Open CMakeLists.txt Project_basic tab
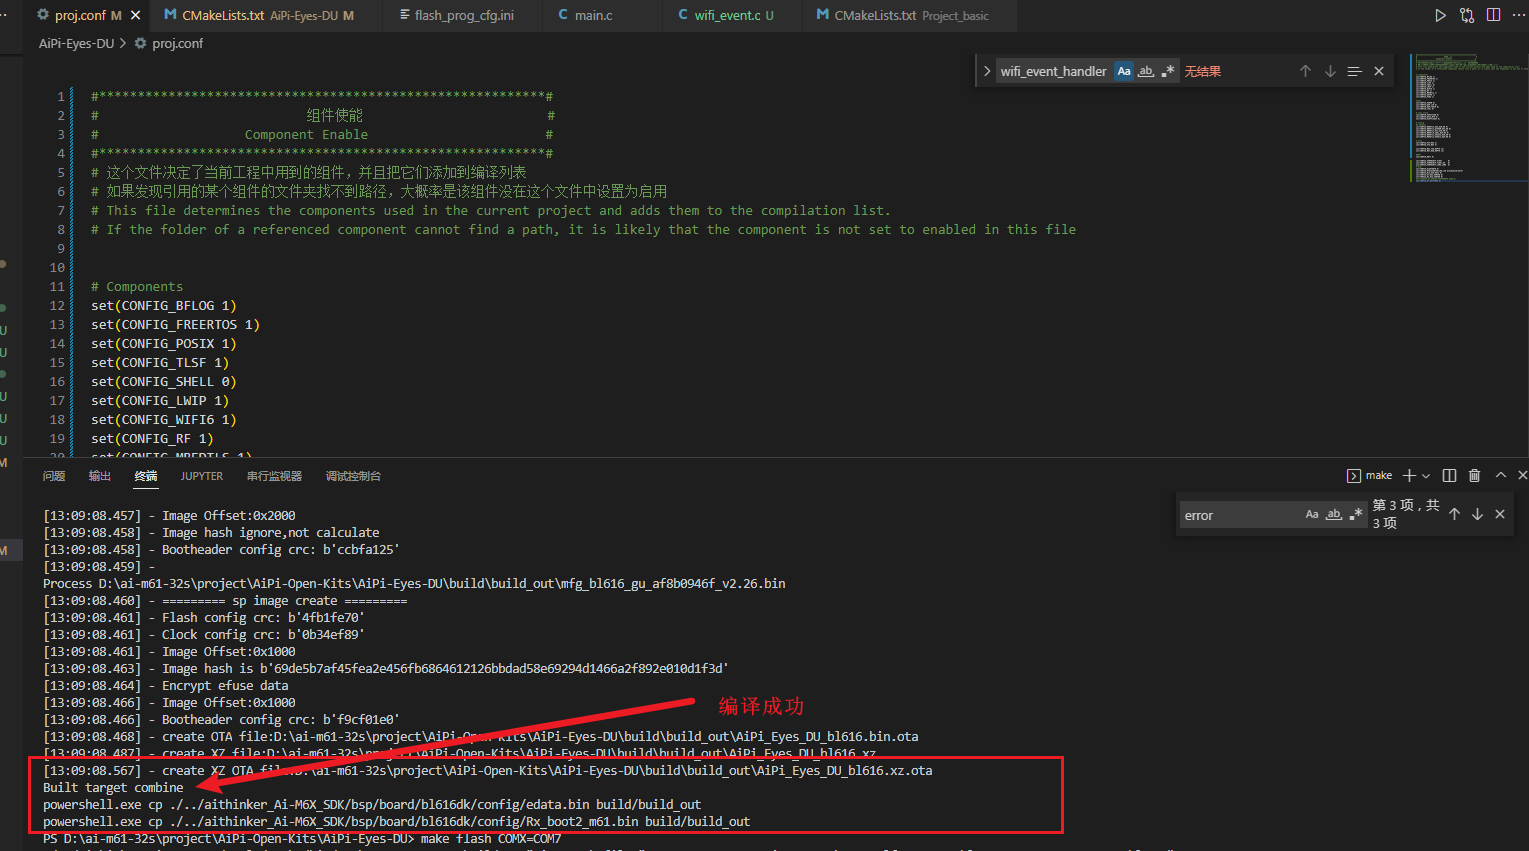 pyautogui.click(x=910, y=15)
